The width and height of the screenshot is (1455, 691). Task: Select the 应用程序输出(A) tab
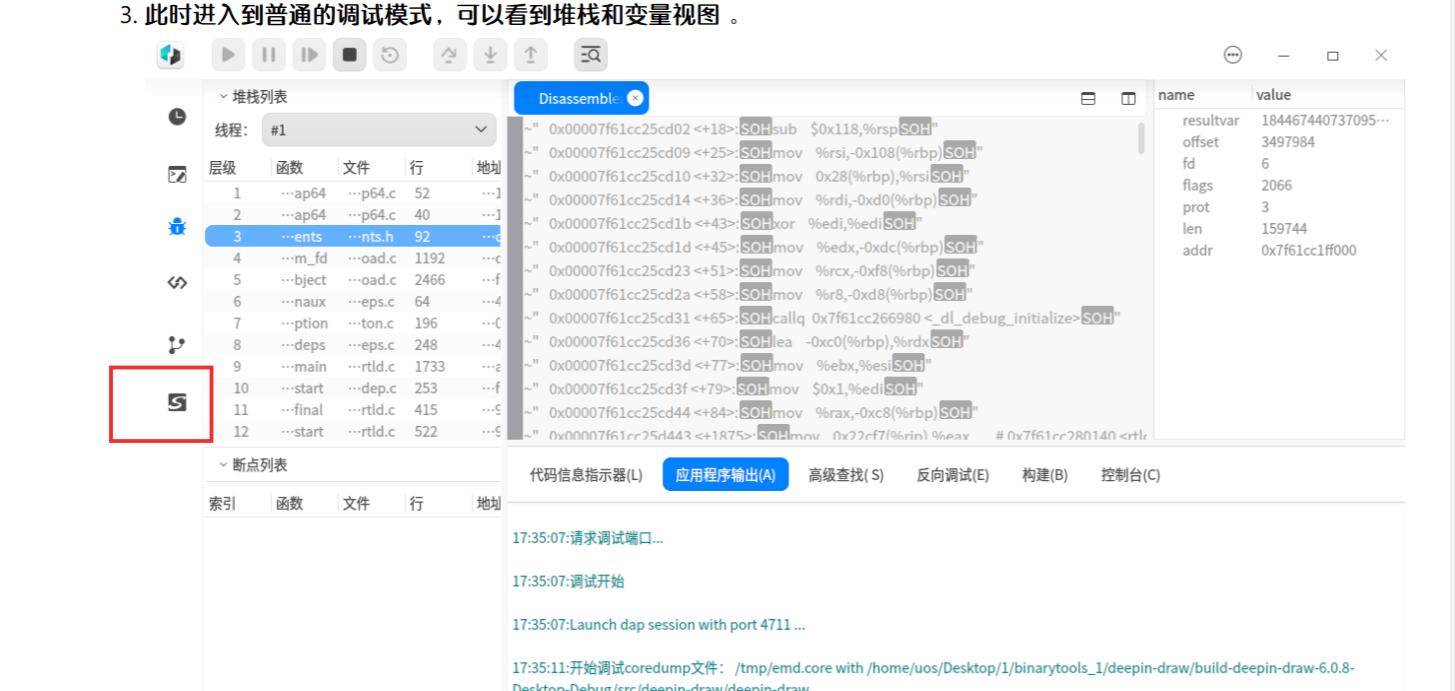point(726,475)
